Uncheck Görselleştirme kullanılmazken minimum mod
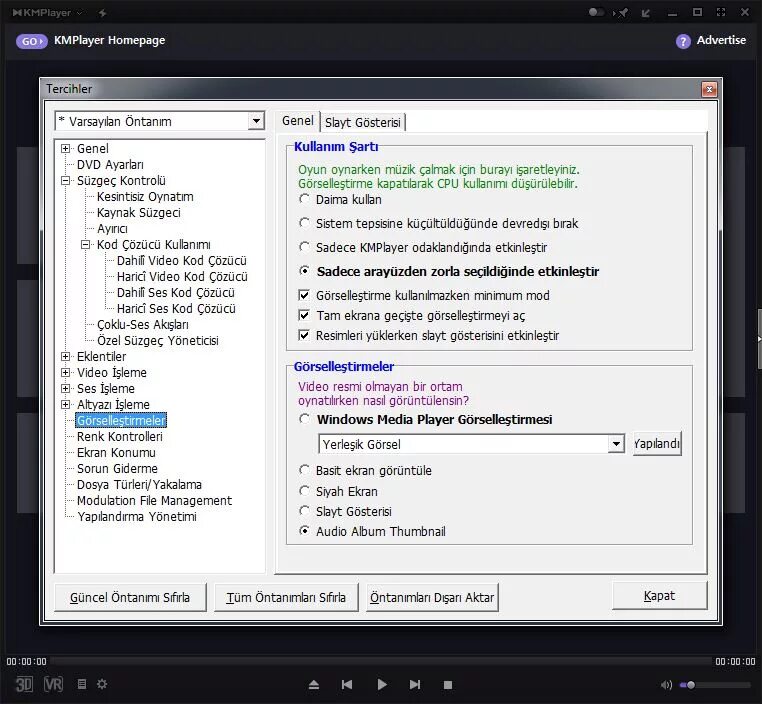 tap(304, 295)
